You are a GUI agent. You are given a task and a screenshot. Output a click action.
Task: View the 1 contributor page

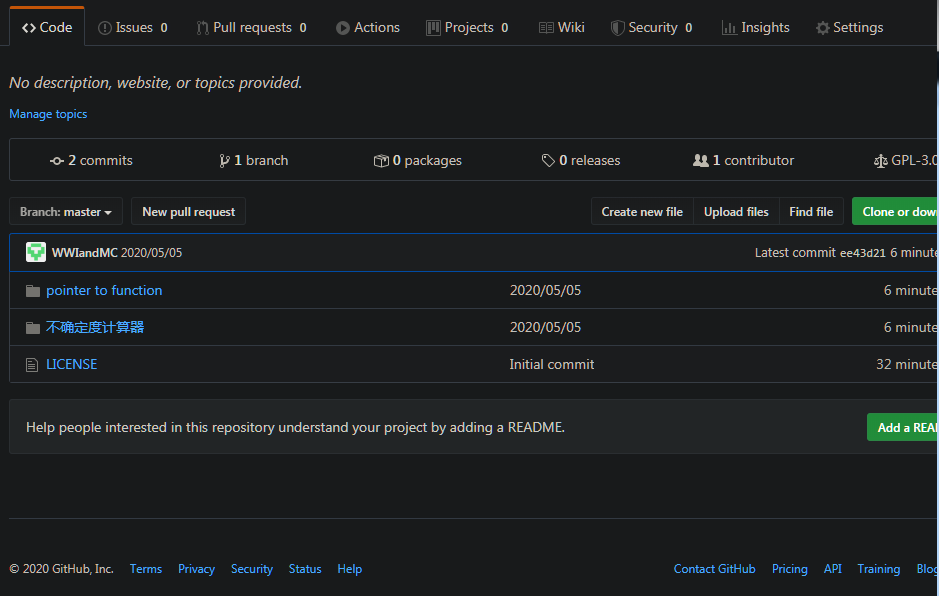click(743, 161)
